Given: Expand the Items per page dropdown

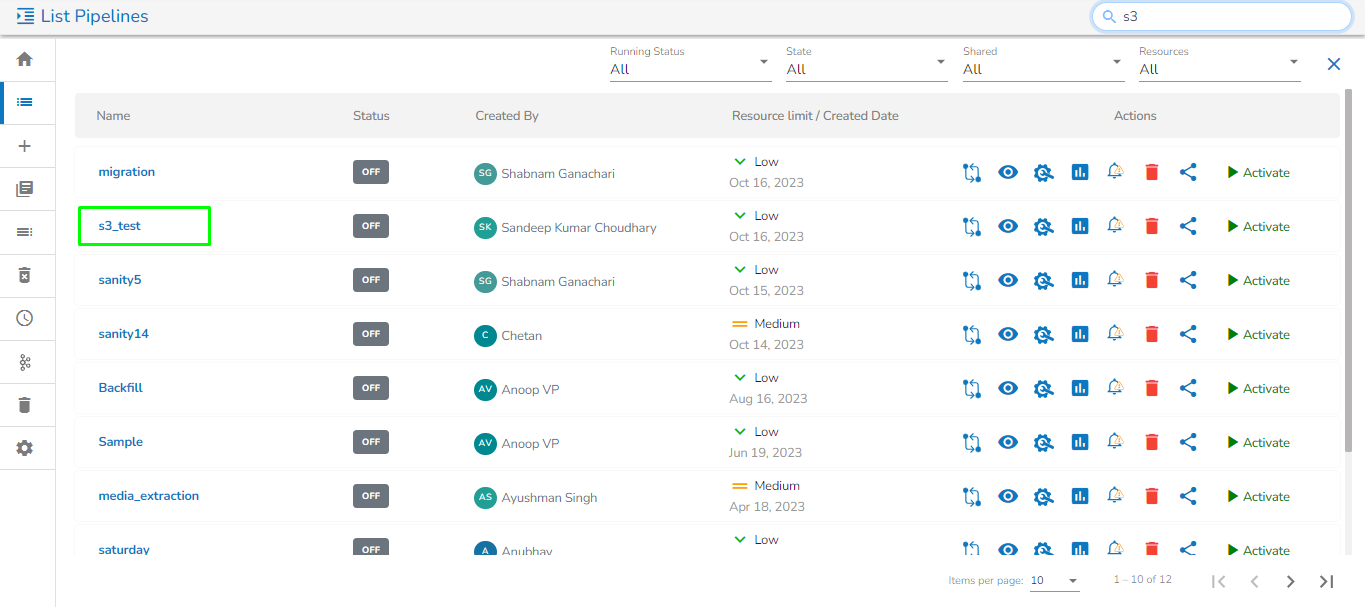Looking at the screenshot, I should [1054, 581].
